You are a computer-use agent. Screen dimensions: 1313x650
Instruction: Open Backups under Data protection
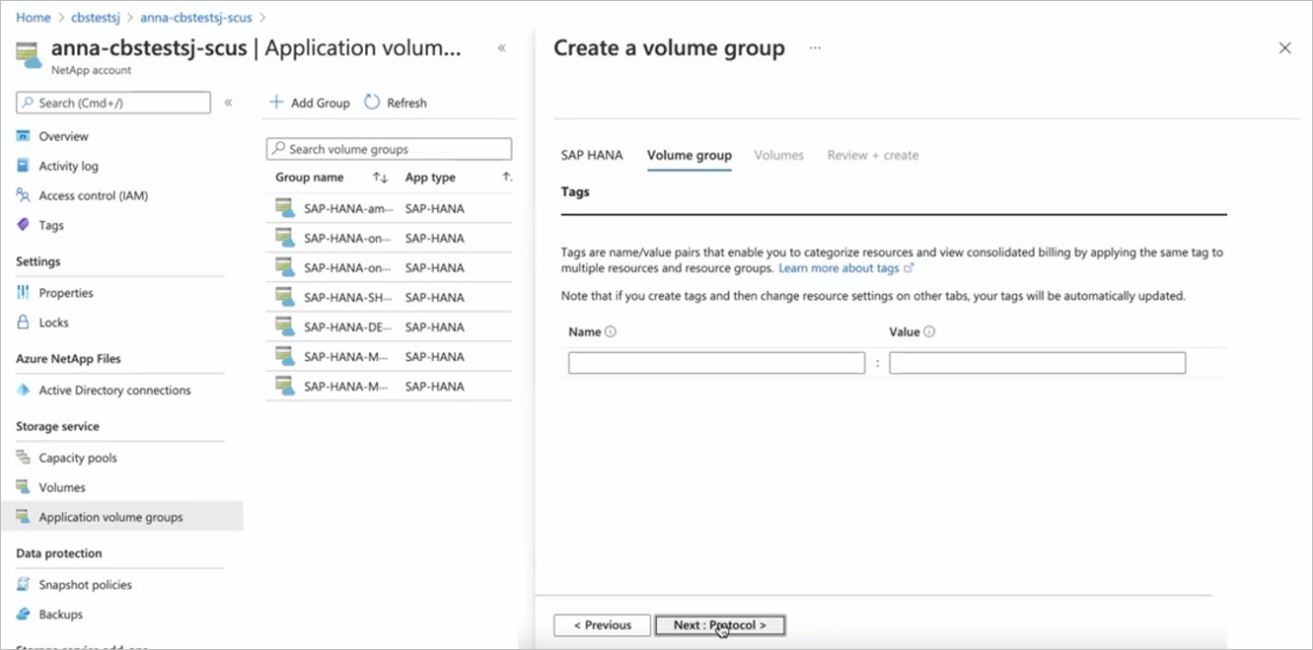pos(60,614)
